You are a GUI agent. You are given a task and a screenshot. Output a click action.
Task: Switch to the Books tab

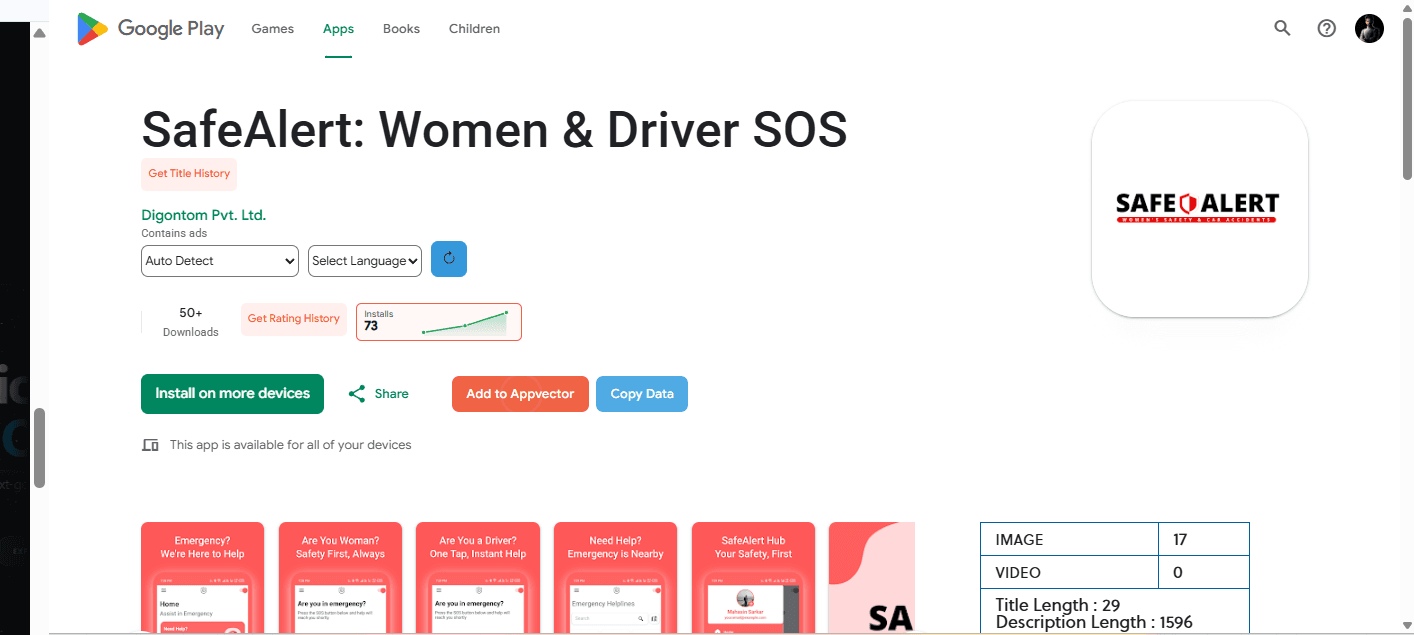click(401, 29)
